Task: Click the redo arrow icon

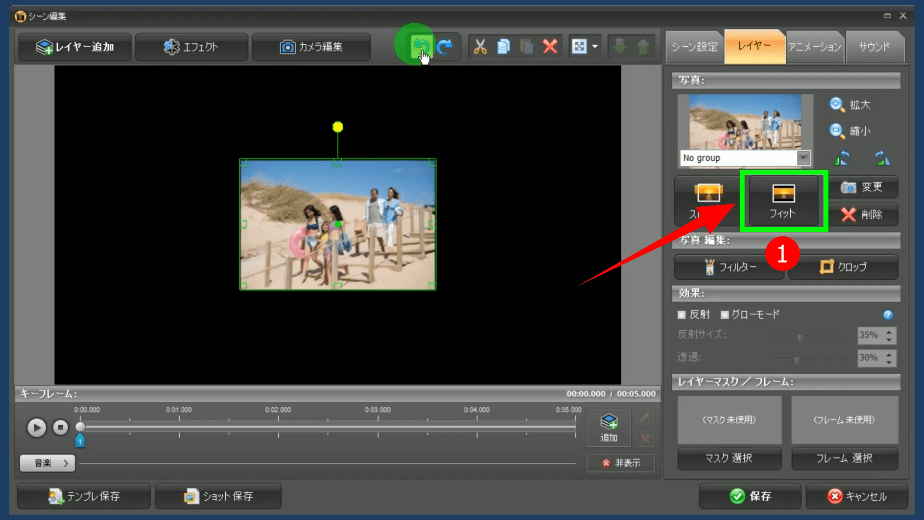Action: pyautogui.click(x=445, y=46)
